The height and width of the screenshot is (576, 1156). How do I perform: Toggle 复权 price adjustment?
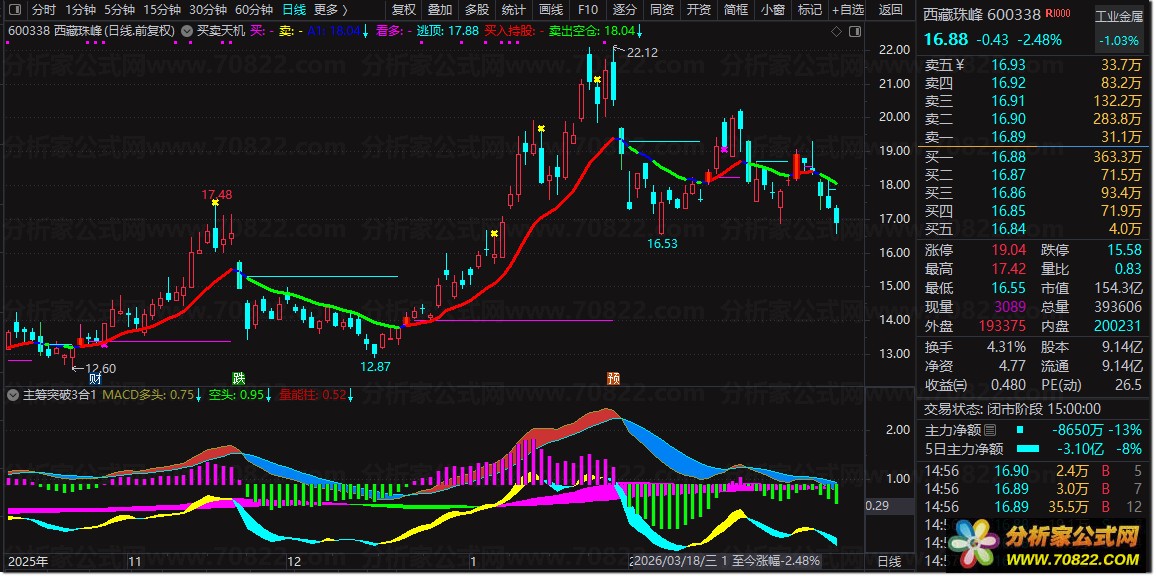tap(404, 9)
